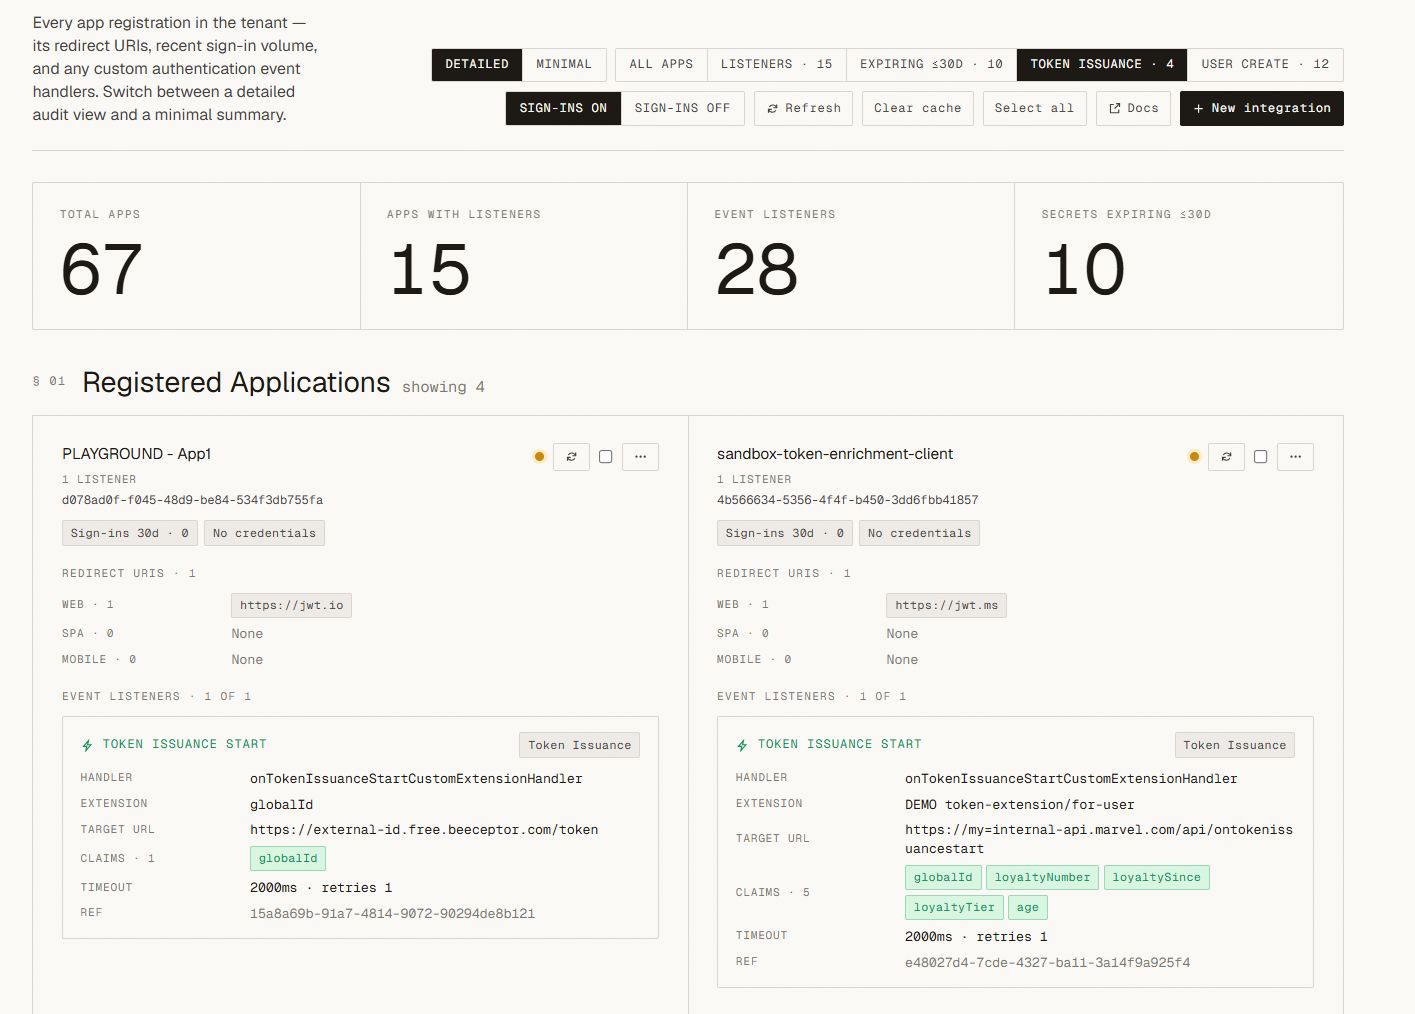
Task: Click the beeceptor target URL
Action: coord(424,830)
